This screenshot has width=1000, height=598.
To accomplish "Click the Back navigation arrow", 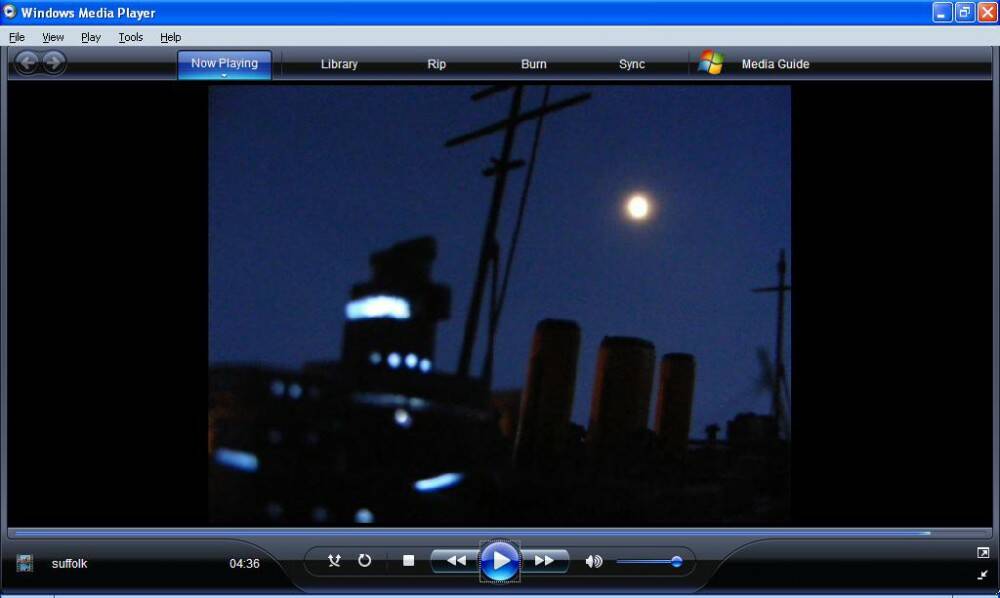I will pos(27,63).
